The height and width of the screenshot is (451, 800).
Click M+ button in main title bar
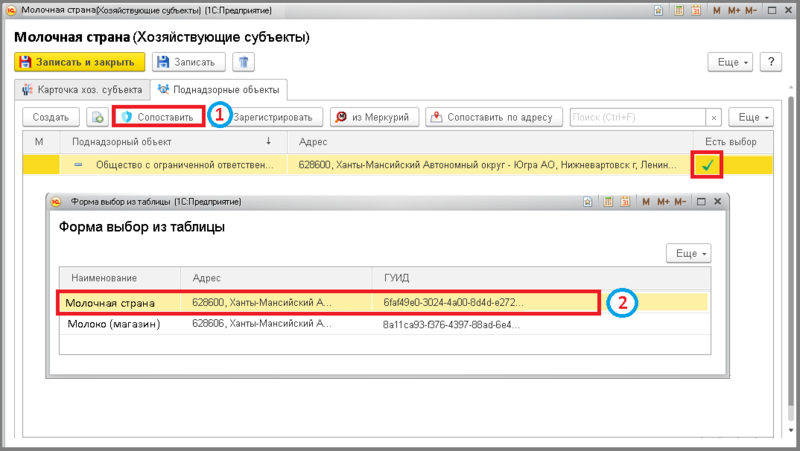pyautogui.click(x=734, y=10)
